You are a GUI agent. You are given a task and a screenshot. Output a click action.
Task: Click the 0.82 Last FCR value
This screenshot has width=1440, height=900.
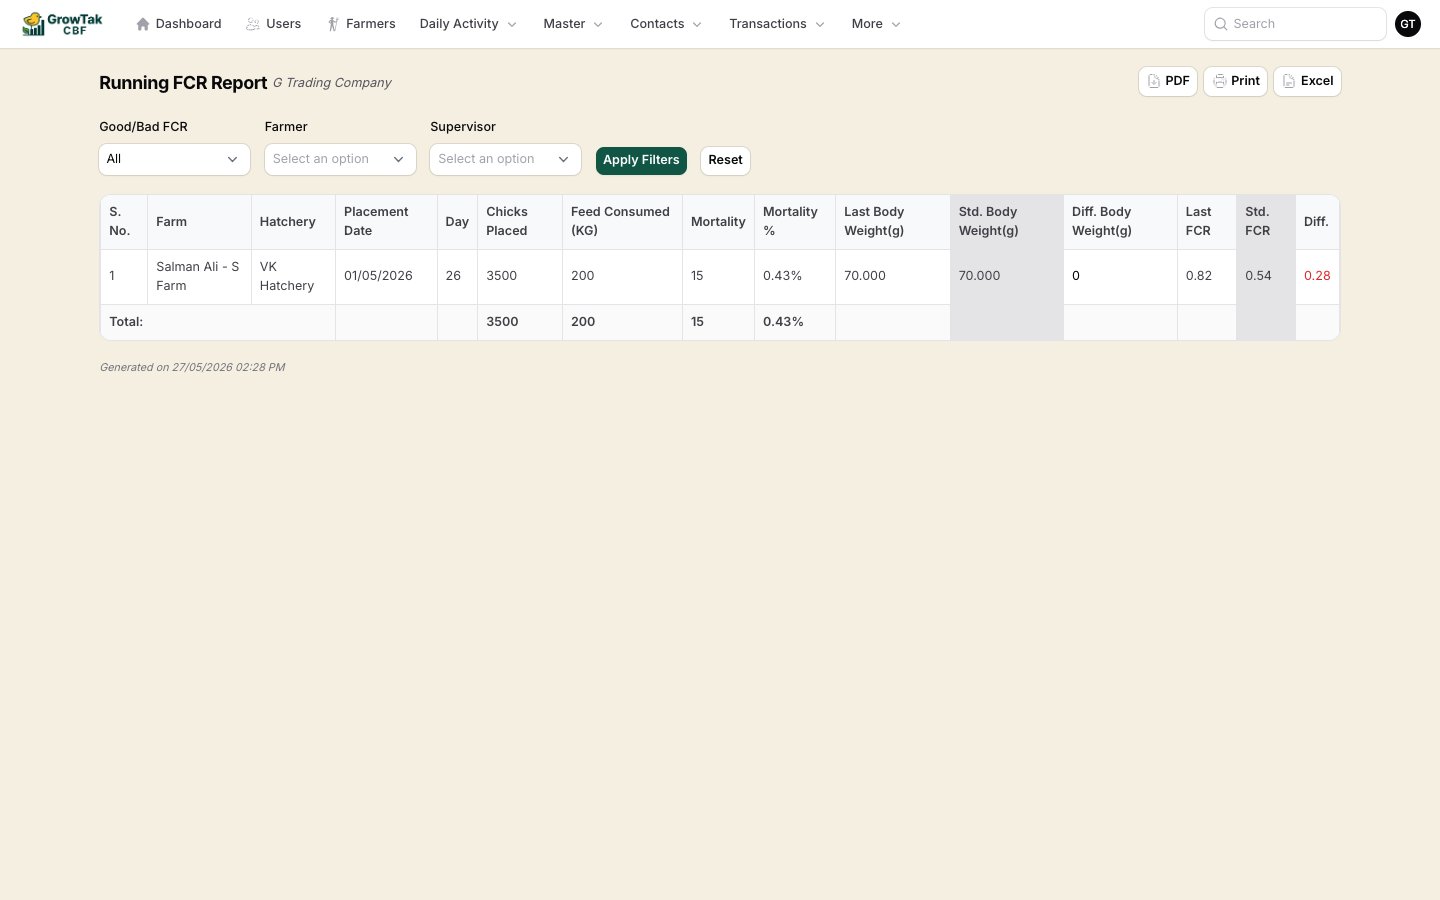[x=1199, y=276]
